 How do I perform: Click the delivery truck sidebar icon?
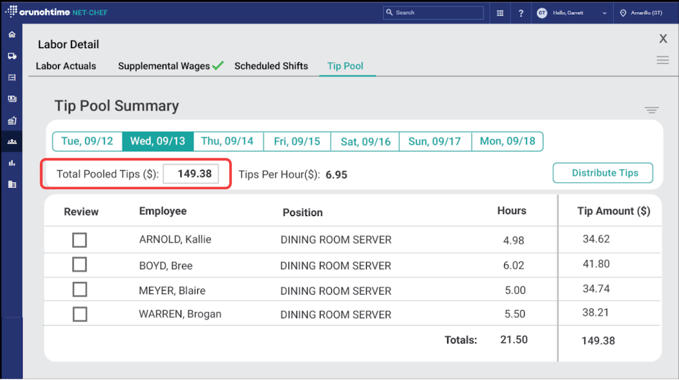pyautogui.click(x=12, y=56)
